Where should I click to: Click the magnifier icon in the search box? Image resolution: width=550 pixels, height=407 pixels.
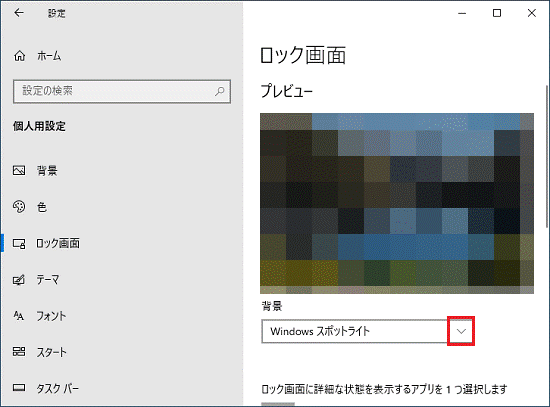coord(220,91)
